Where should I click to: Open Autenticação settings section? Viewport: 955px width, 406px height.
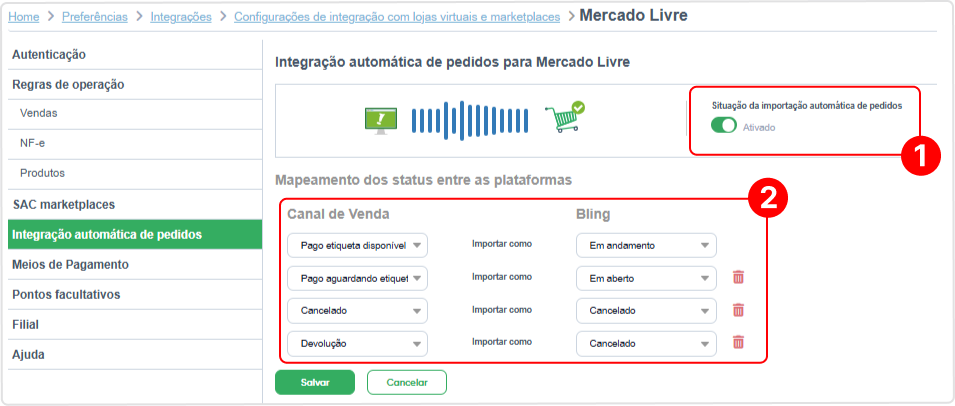click(x=135, y=55)
